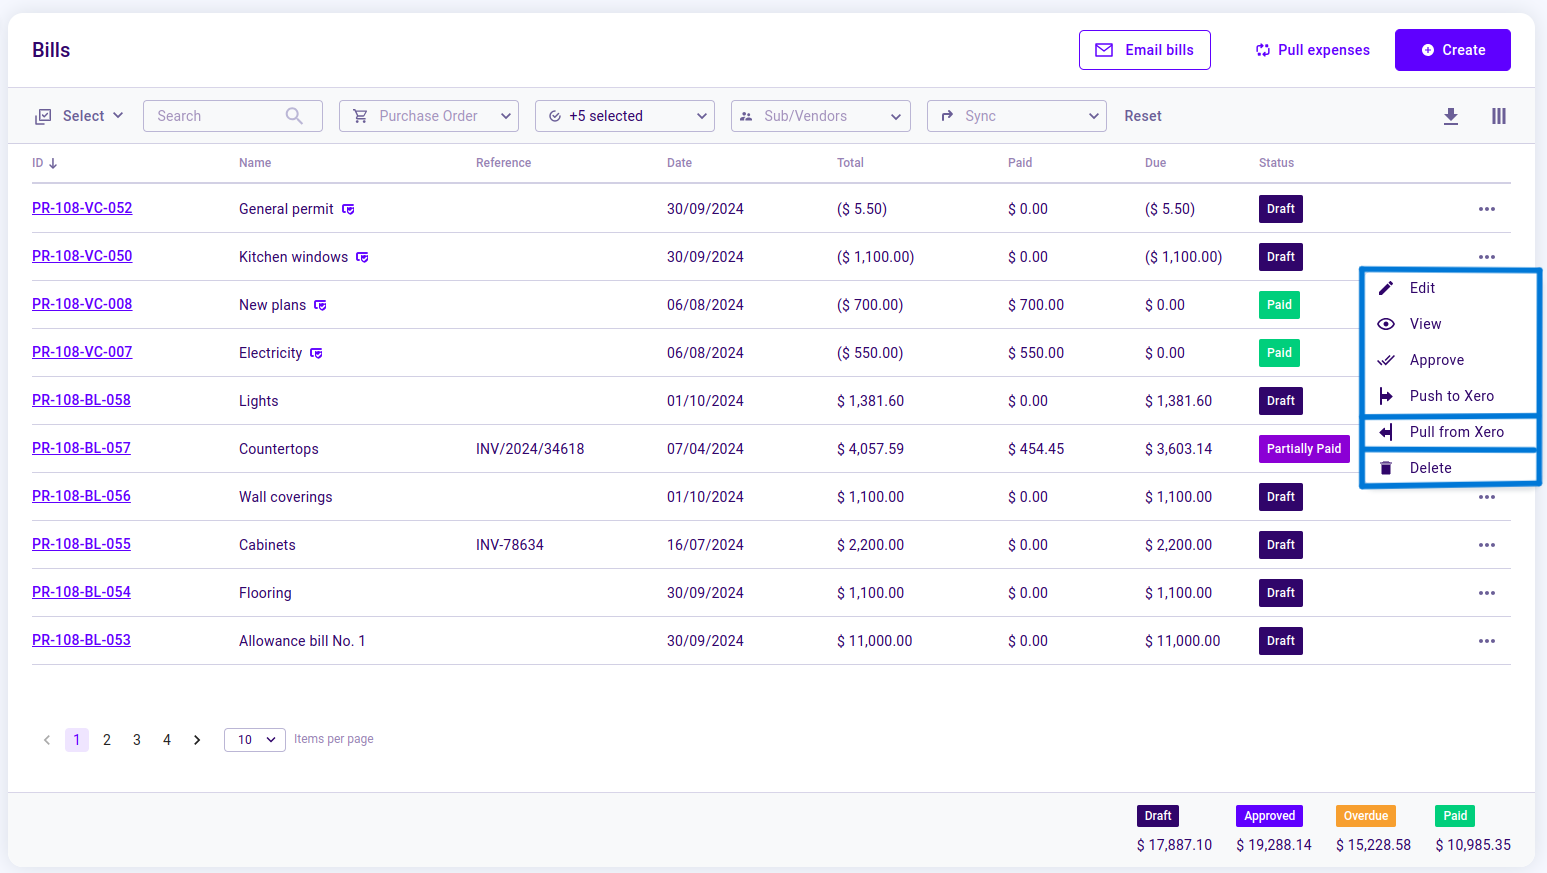Open bill PR-108-BL-057
Image resolution: width=1547 pixels, height=873 pixels.
click(81, 448)
